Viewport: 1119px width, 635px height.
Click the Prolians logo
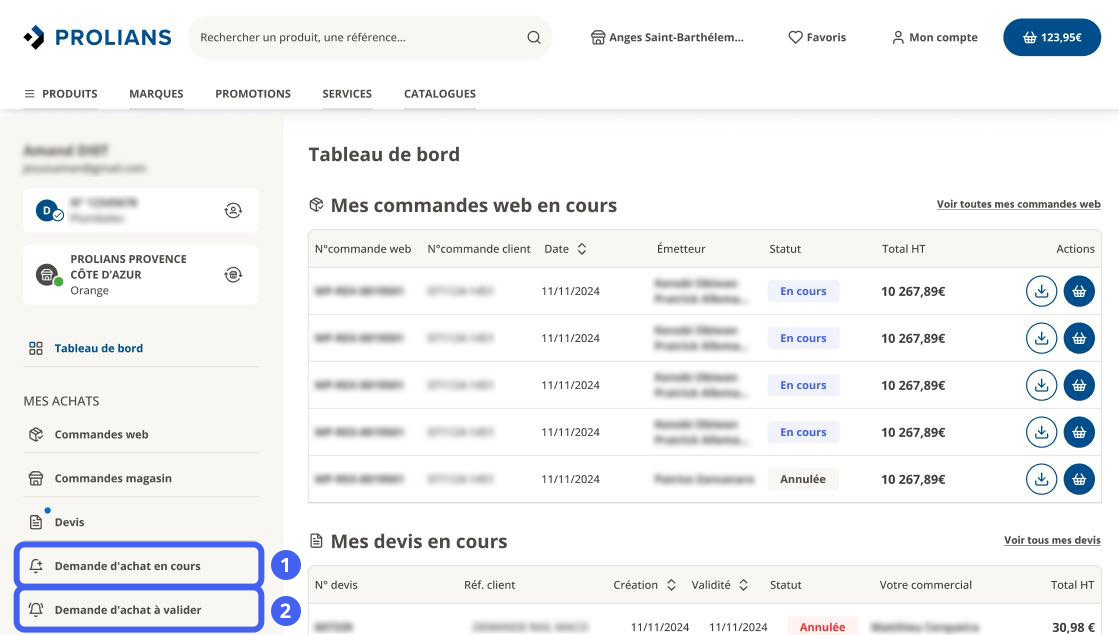(x=97, y=37)
